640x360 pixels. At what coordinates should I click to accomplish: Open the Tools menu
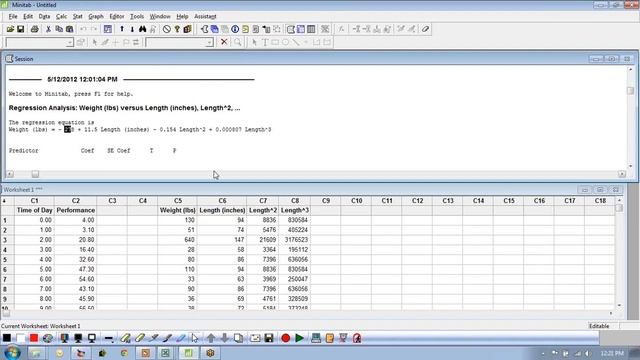137,16
